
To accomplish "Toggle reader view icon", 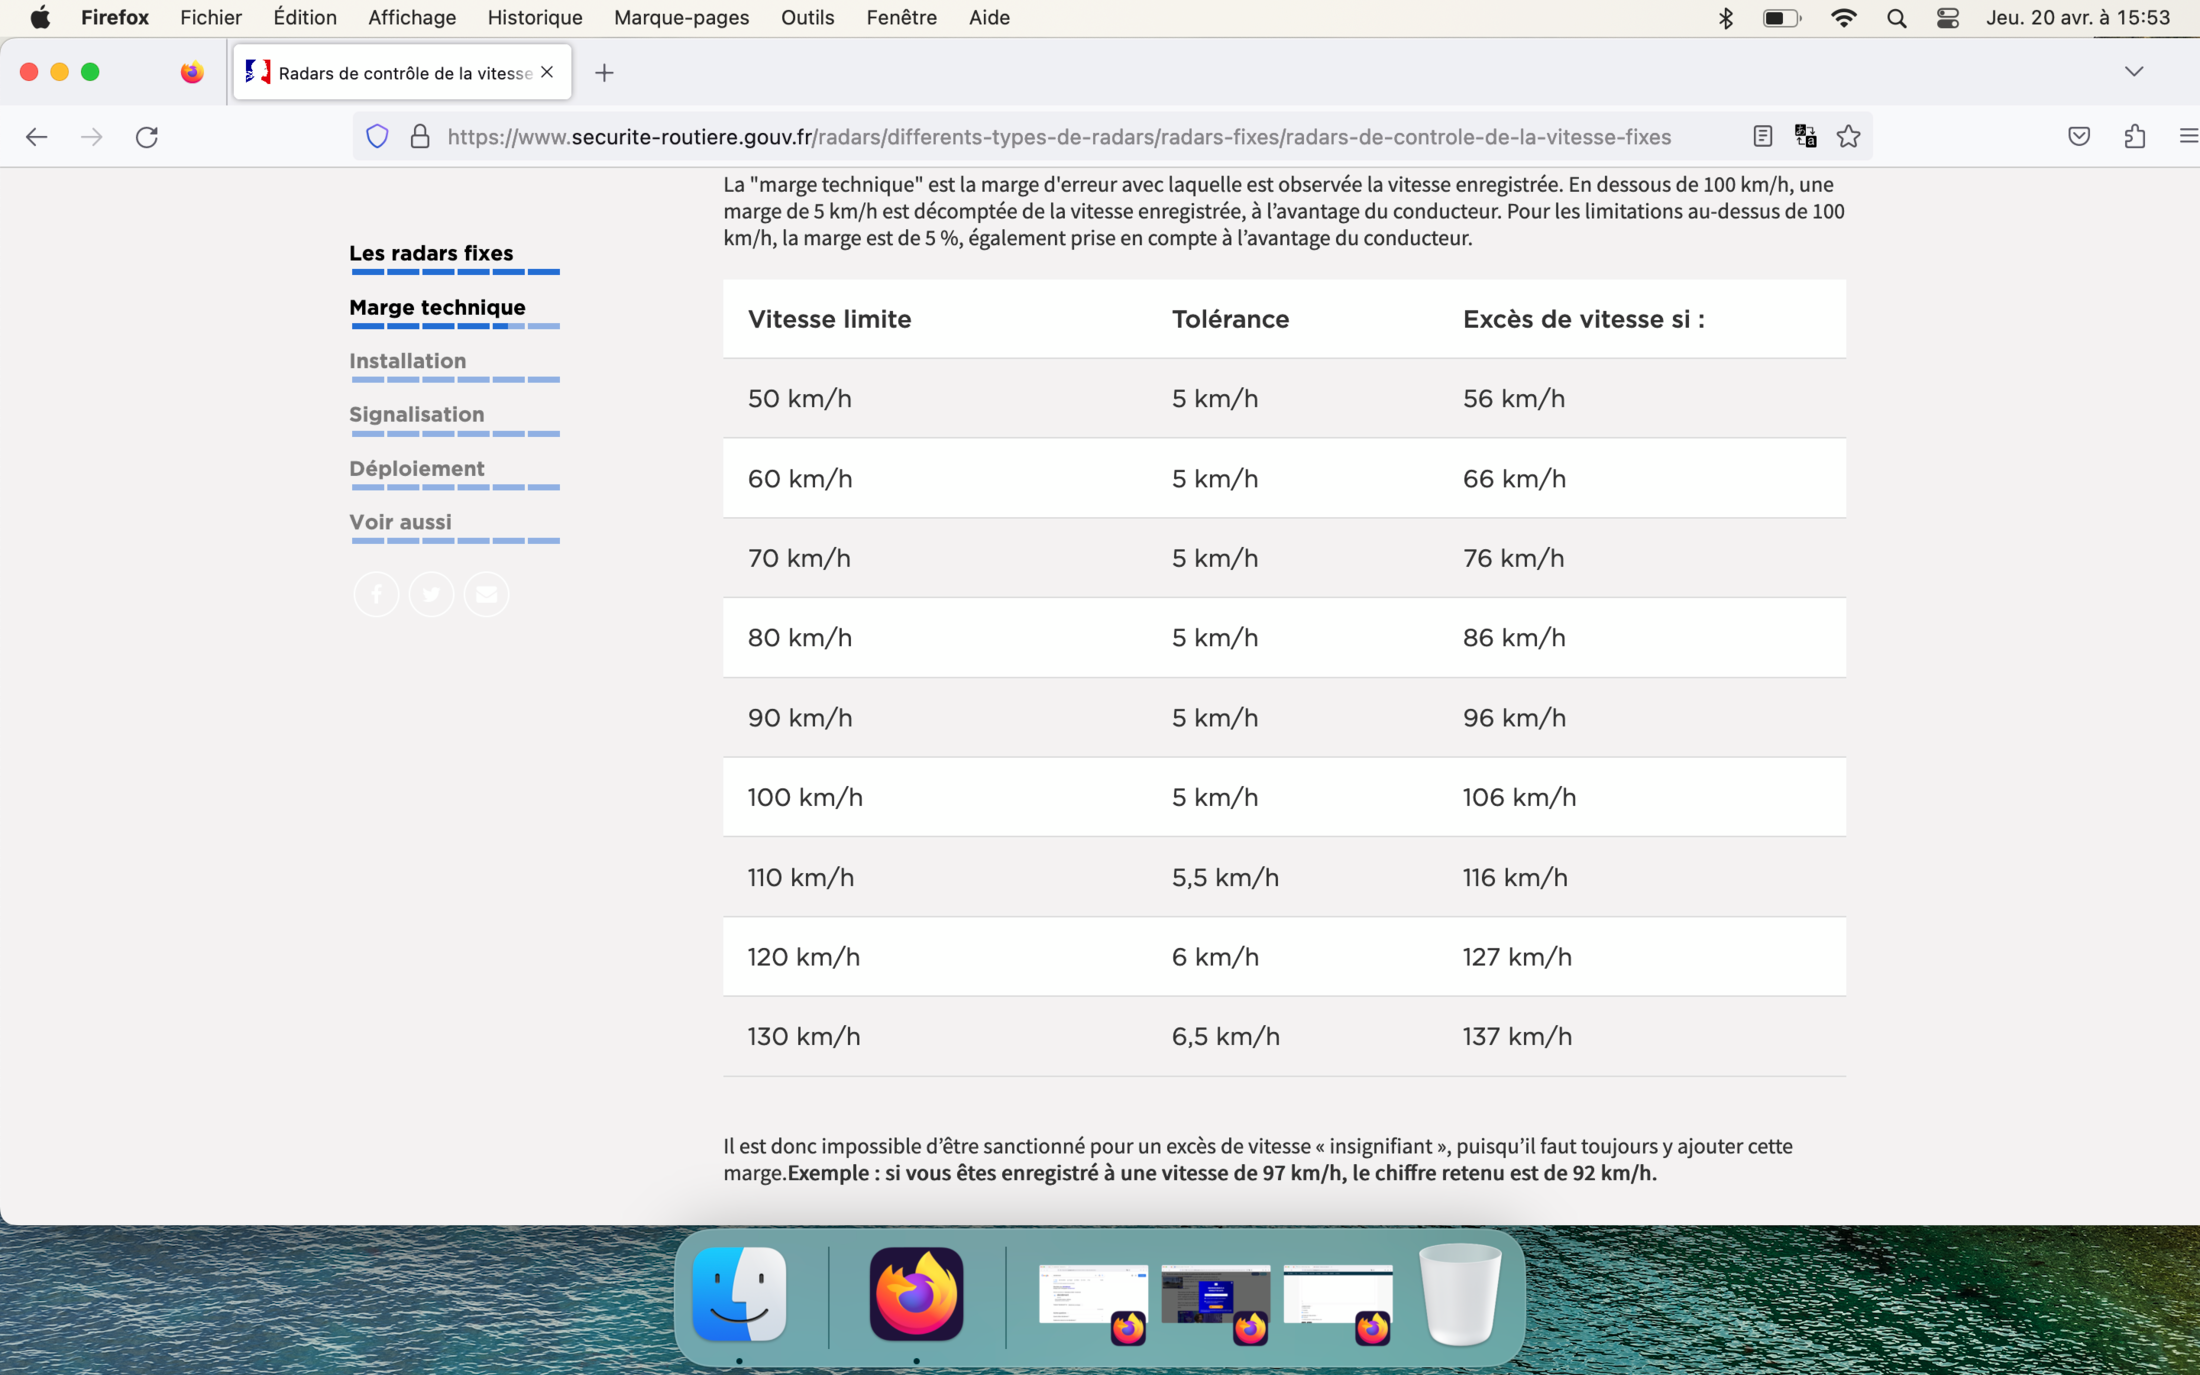I will click(x=1763, y=137).
